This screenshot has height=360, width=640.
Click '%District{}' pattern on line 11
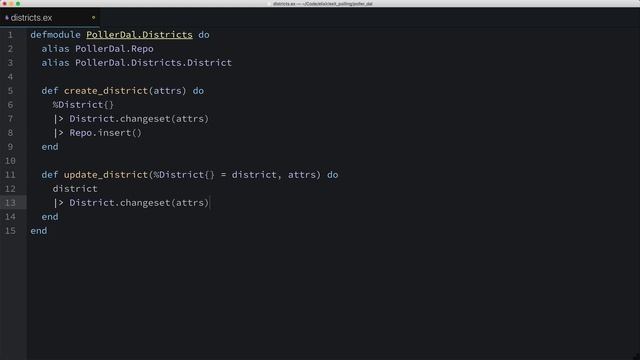point(184,175)
